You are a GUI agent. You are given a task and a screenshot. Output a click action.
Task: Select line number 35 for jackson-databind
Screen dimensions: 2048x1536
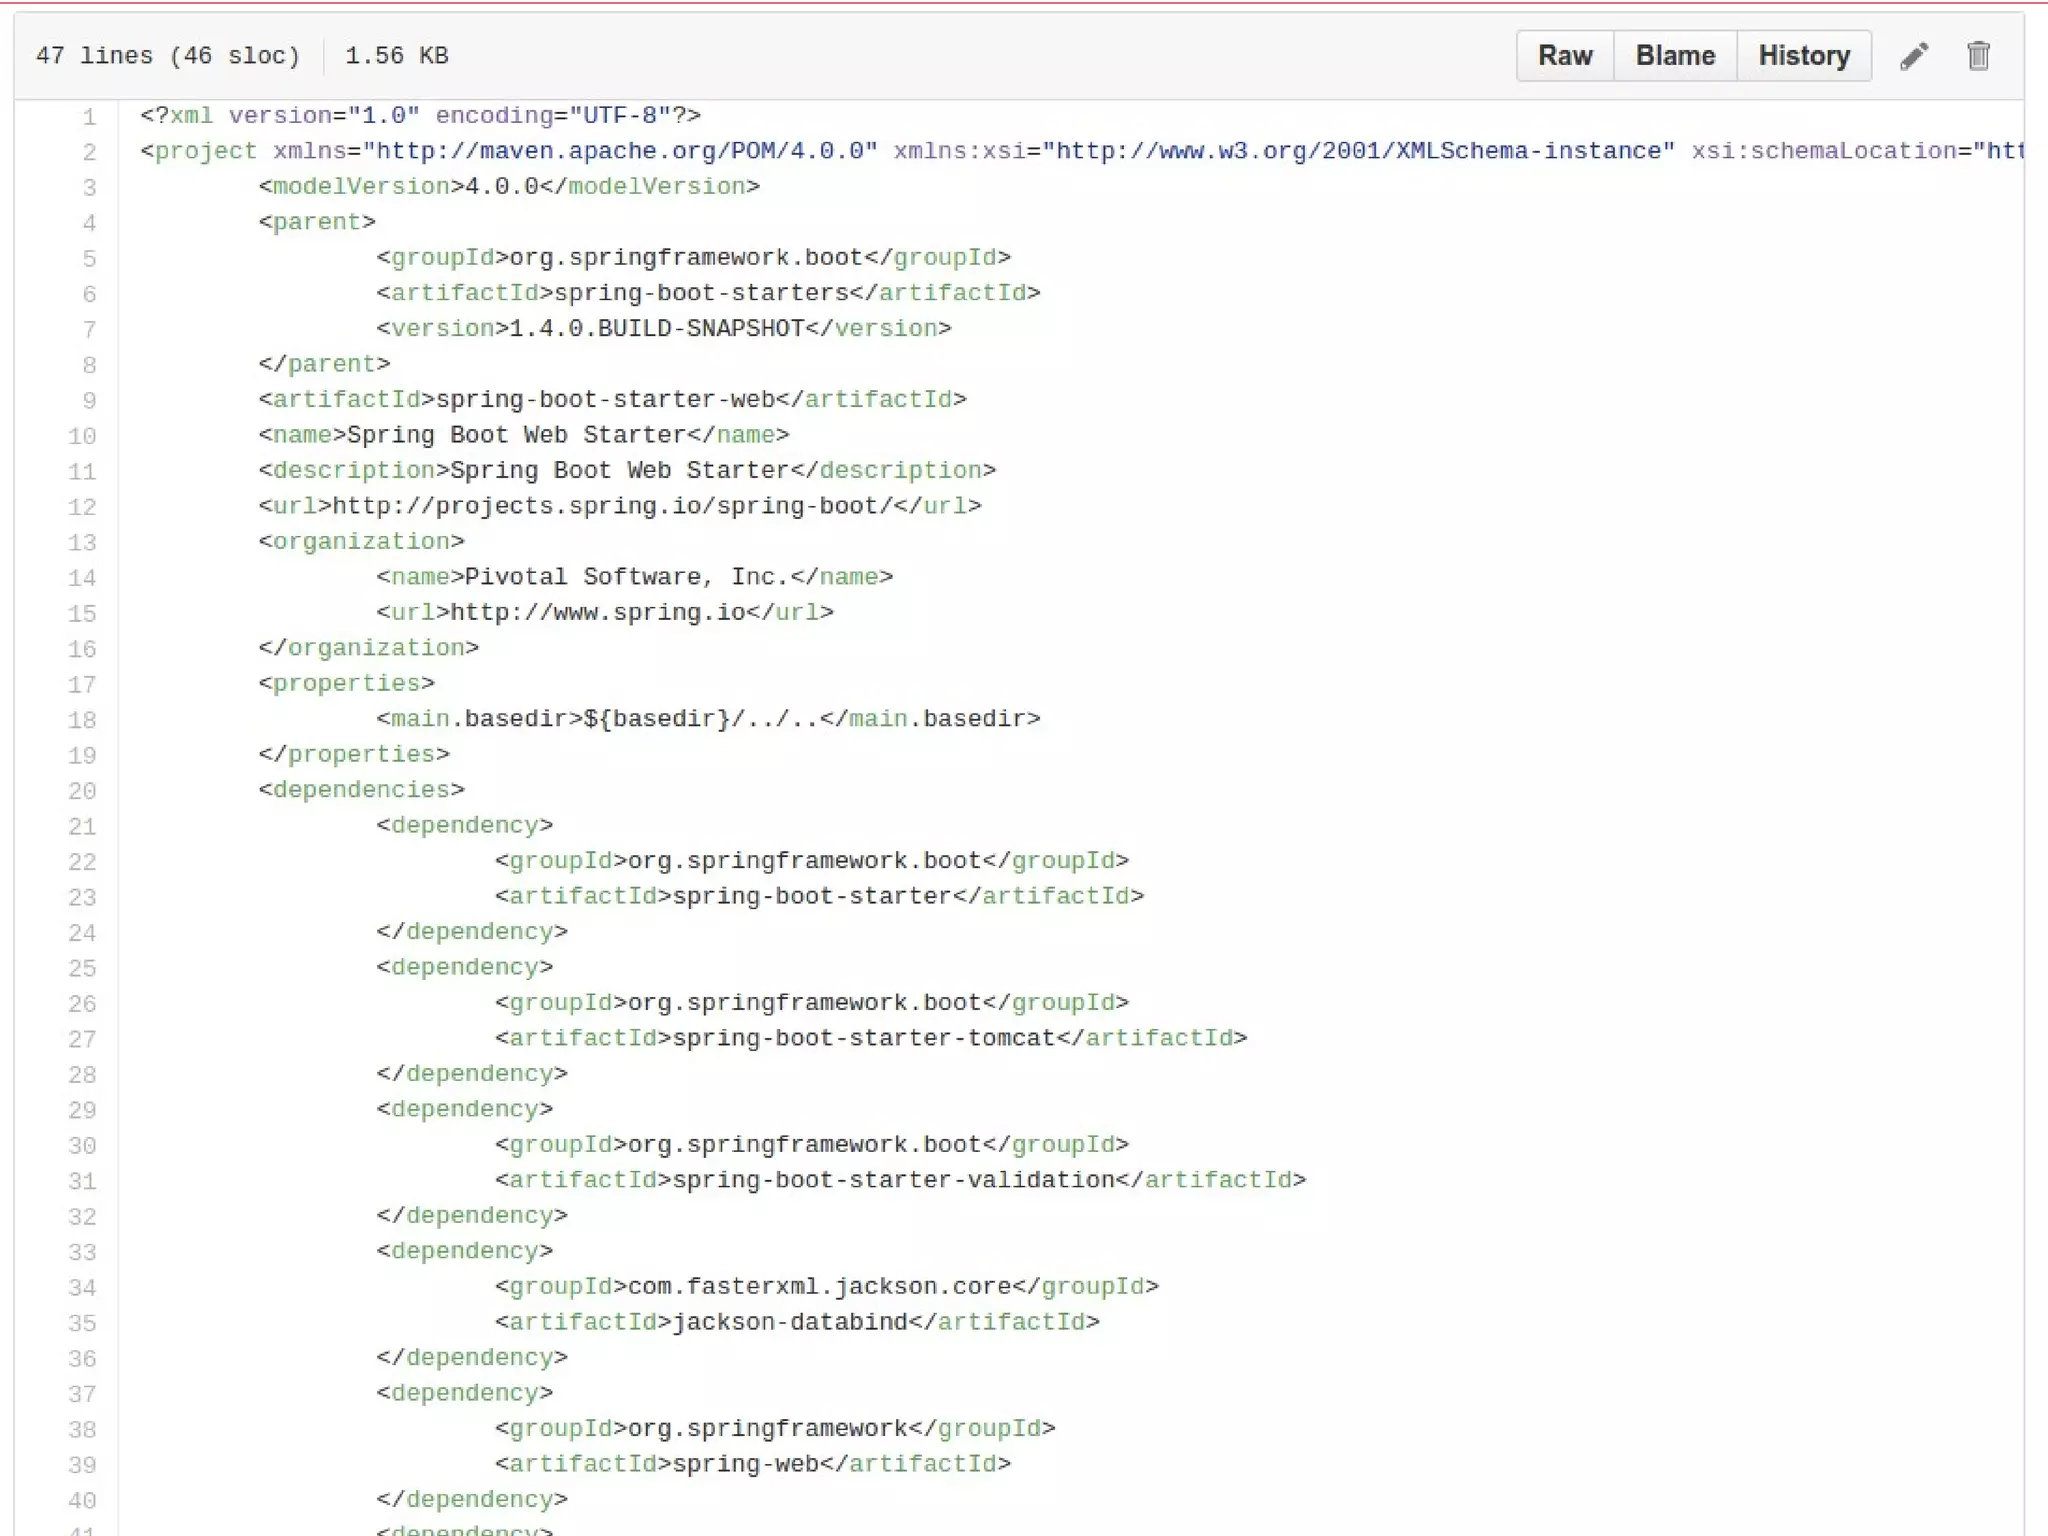[x=82, y=1324]
